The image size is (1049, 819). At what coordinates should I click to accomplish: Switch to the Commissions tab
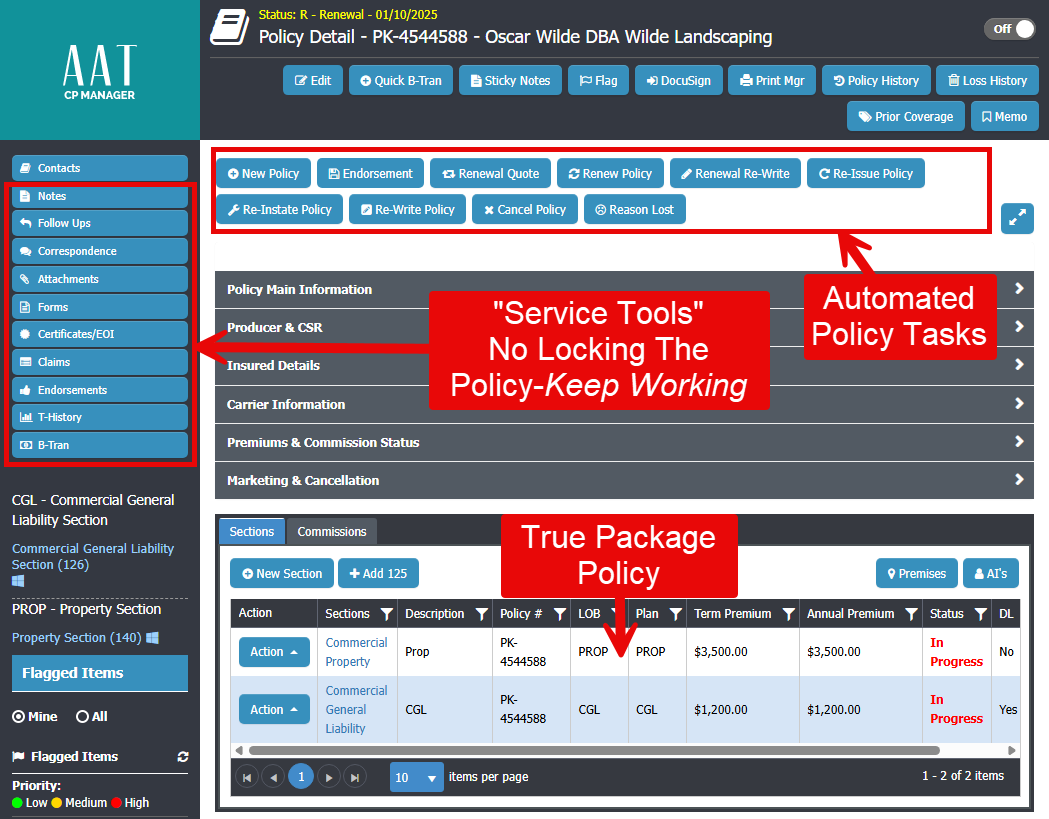coord(332,532)
